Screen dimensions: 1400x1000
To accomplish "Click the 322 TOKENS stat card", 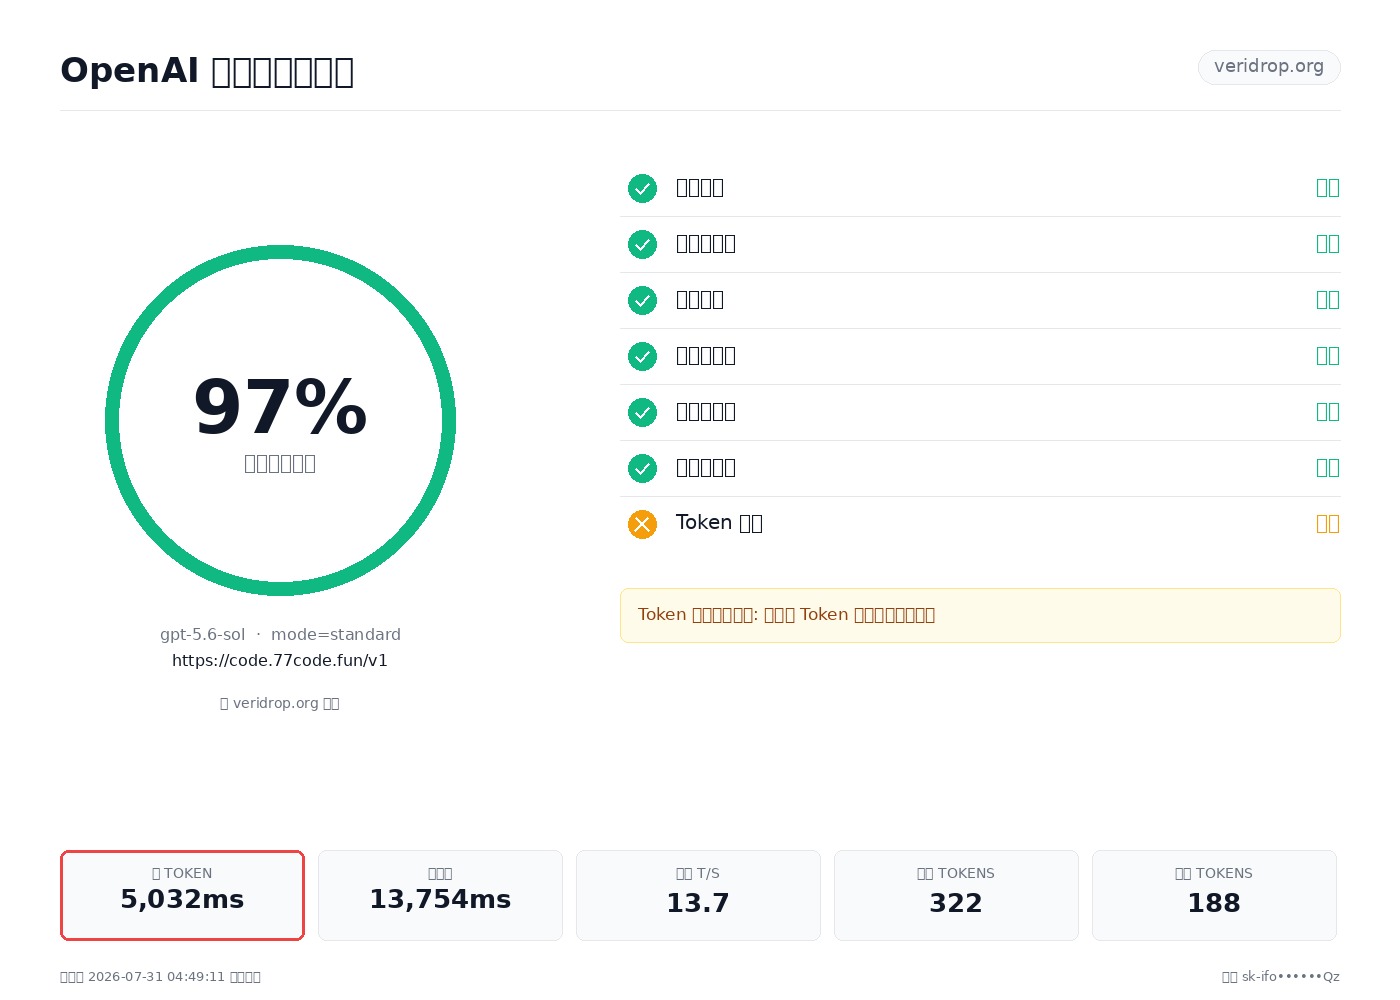I will [956, 895].
